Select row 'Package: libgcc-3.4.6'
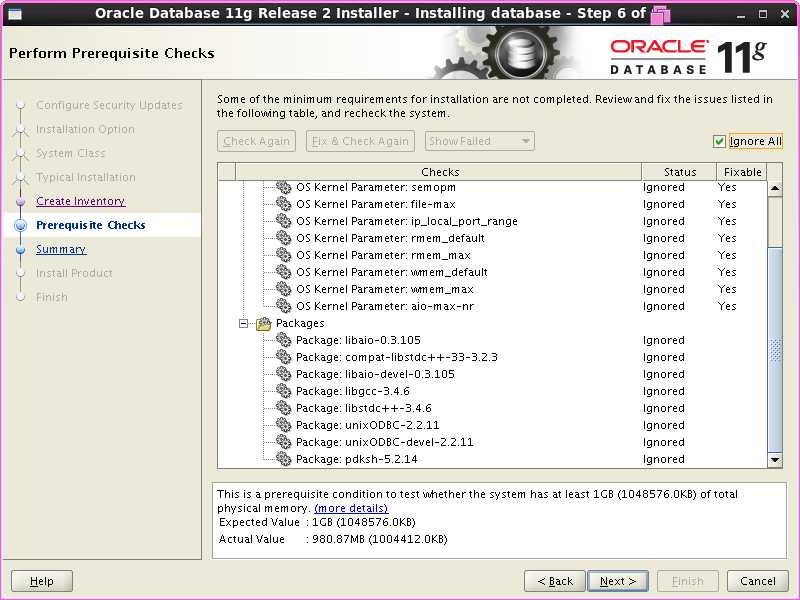Screen dimensions: 800x600 [x=492, y=391]
